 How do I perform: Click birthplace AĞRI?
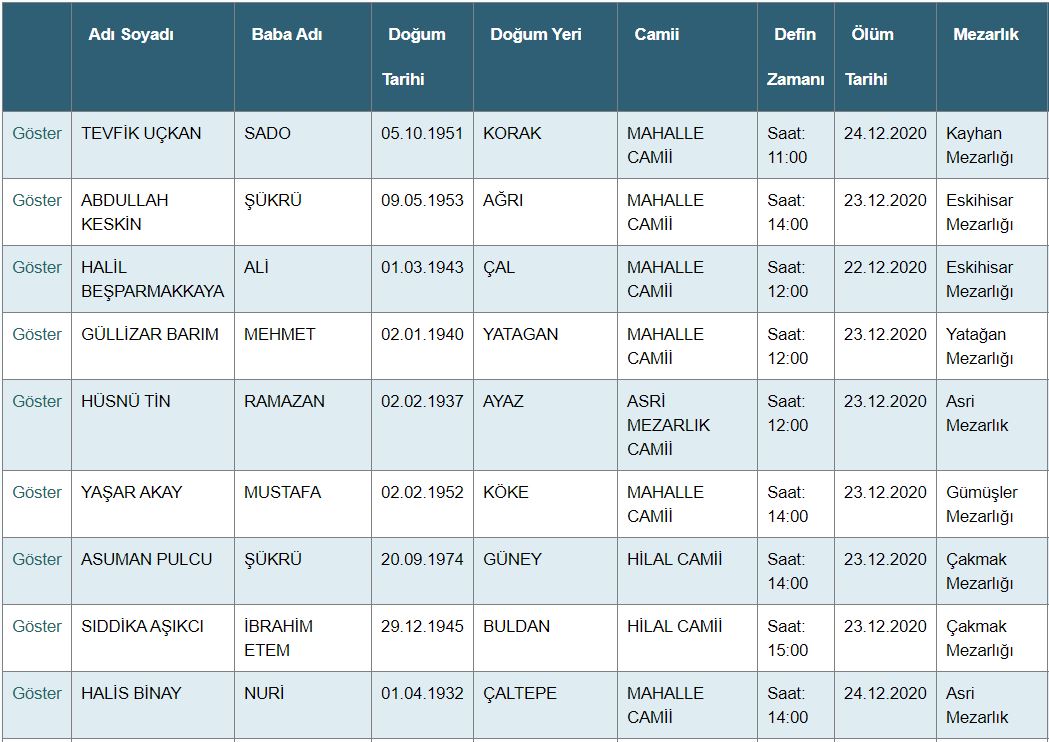click(503, 200)
